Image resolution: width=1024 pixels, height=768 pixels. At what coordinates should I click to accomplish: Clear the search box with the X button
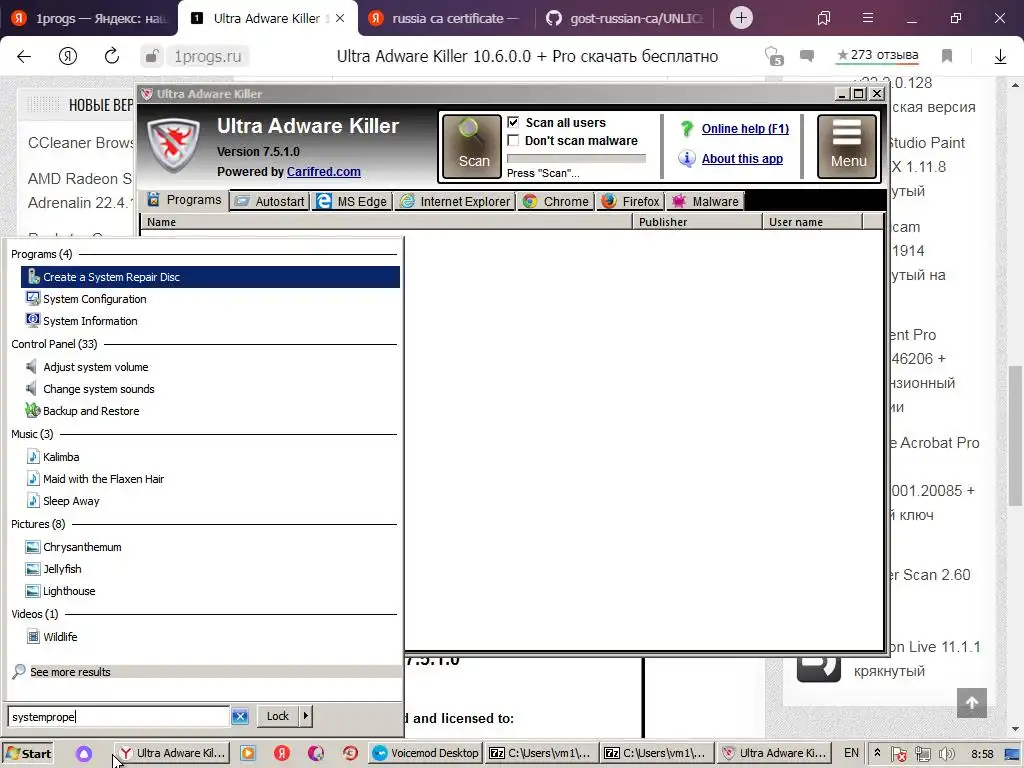click(x=240, y=716)
